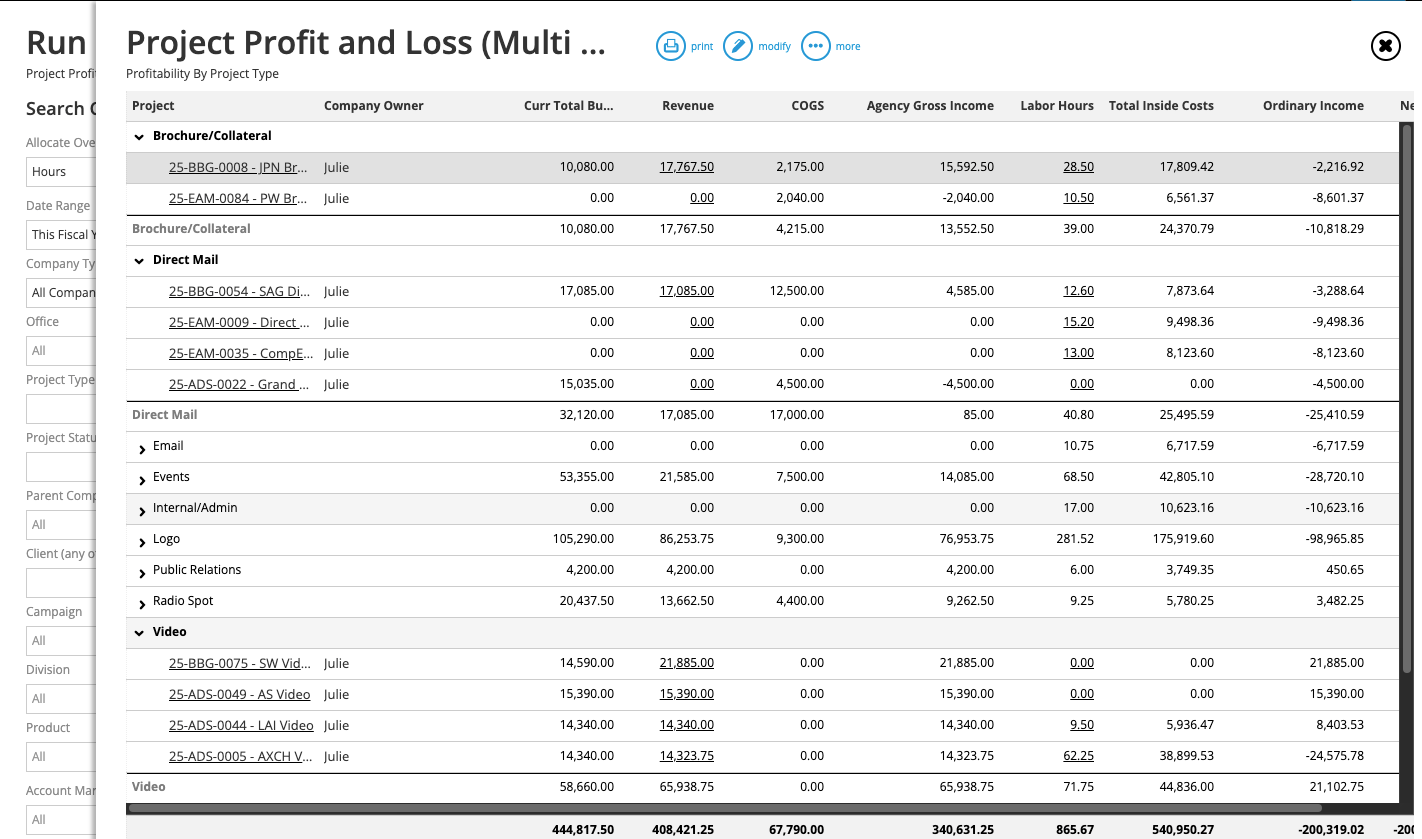
Task: Open project 25-BBG-0008 - JPN link
Action: [x=239, y=167]
